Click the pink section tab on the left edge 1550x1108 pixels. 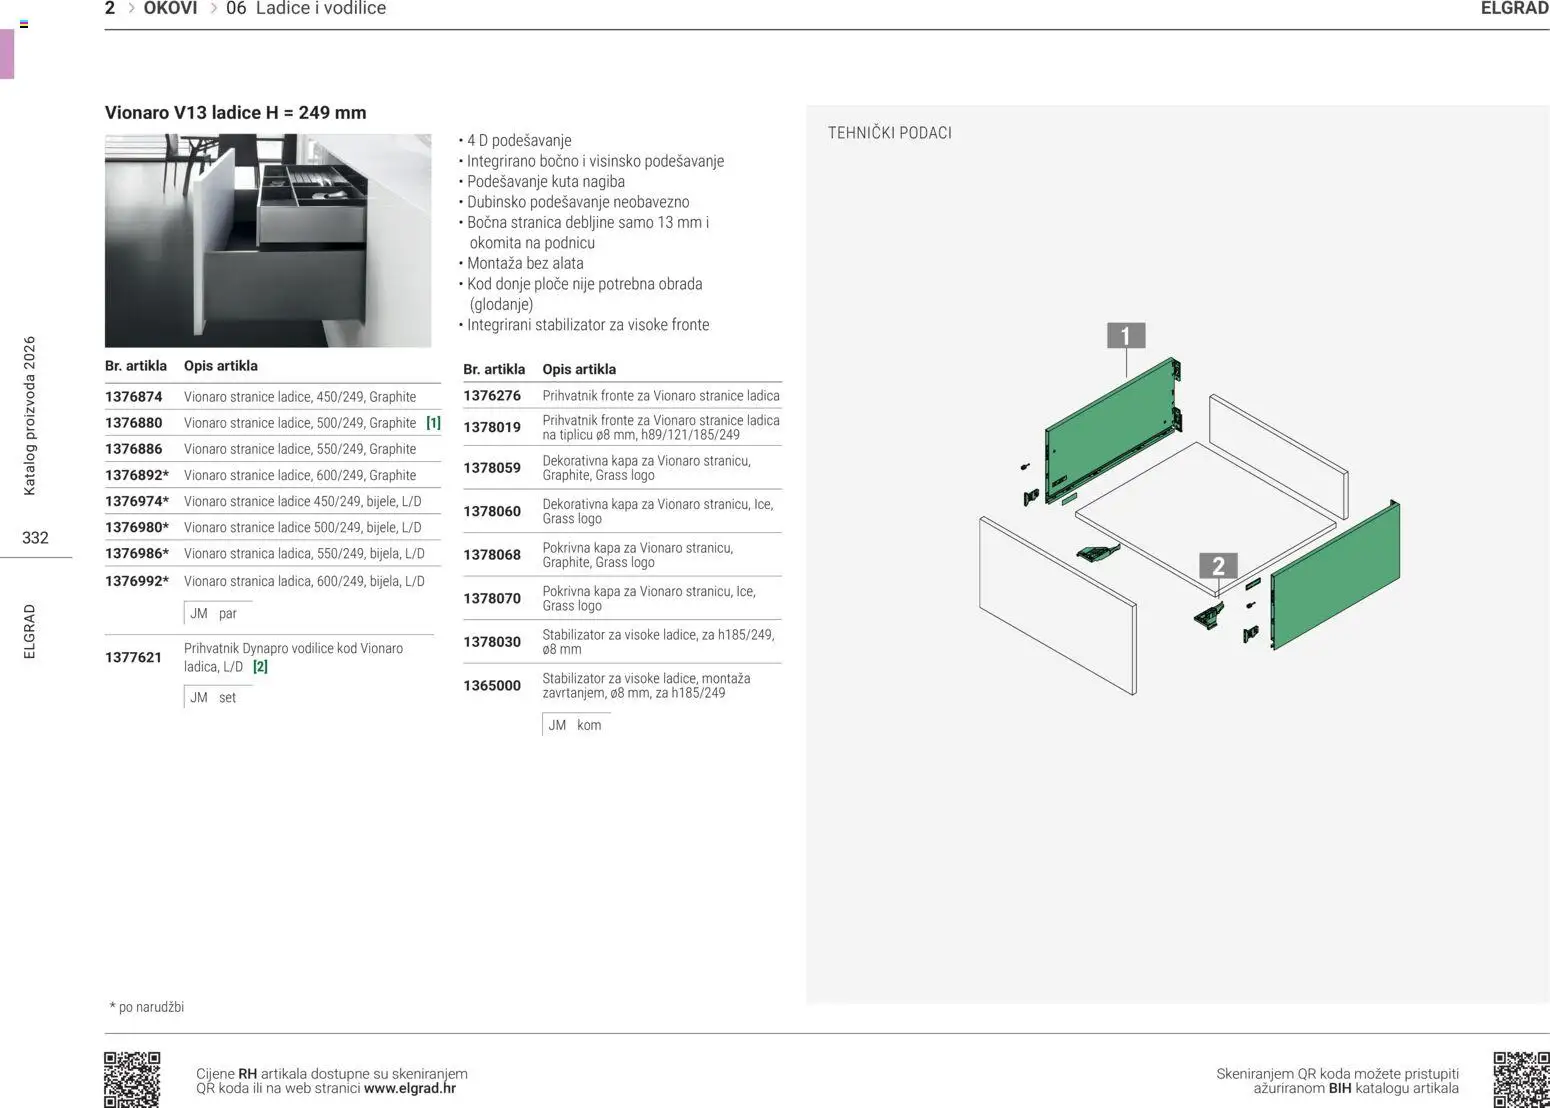pos(7,54)
